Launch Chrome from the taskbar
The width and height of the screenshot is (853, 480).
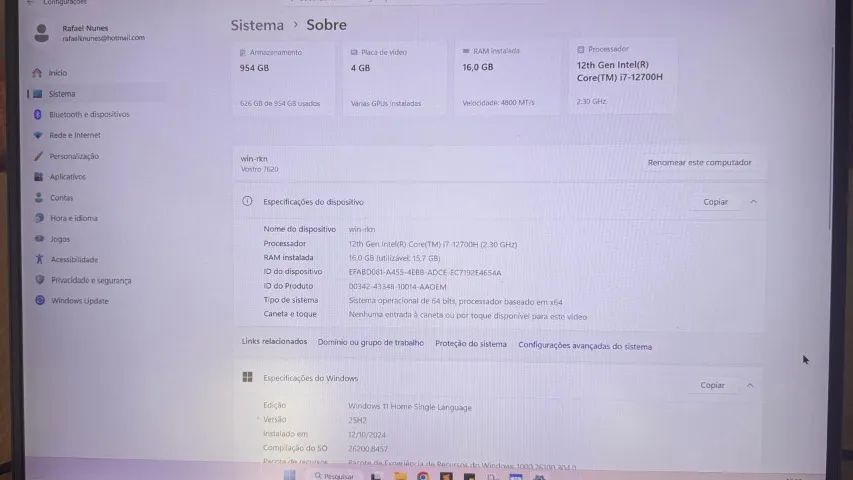coord(423,476)
